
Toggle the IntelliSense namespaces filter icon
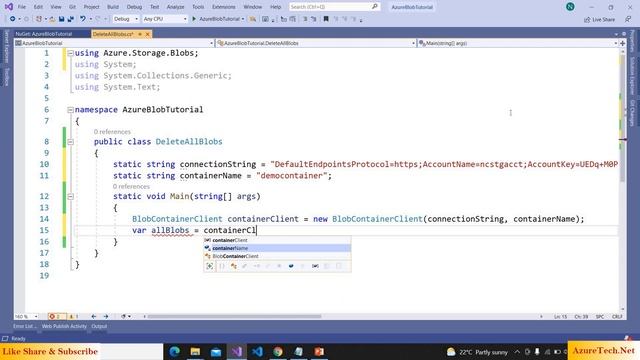tap(222, 266)
